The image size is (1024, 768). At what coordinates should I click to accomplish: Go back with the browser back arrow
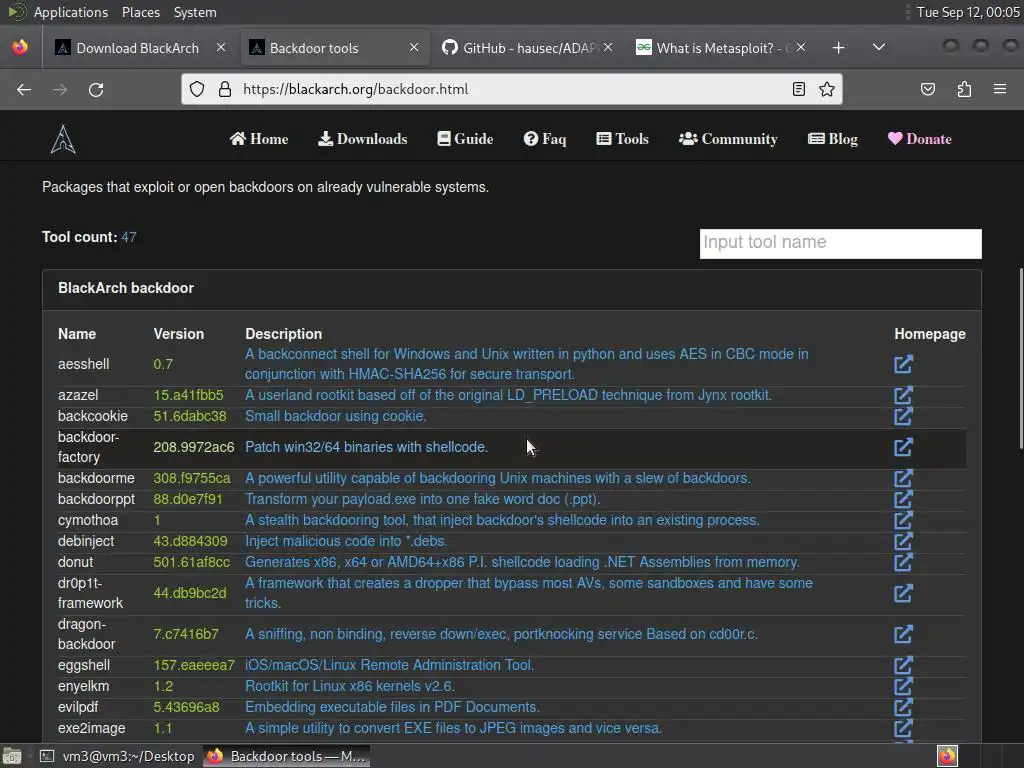click(24, 89)
